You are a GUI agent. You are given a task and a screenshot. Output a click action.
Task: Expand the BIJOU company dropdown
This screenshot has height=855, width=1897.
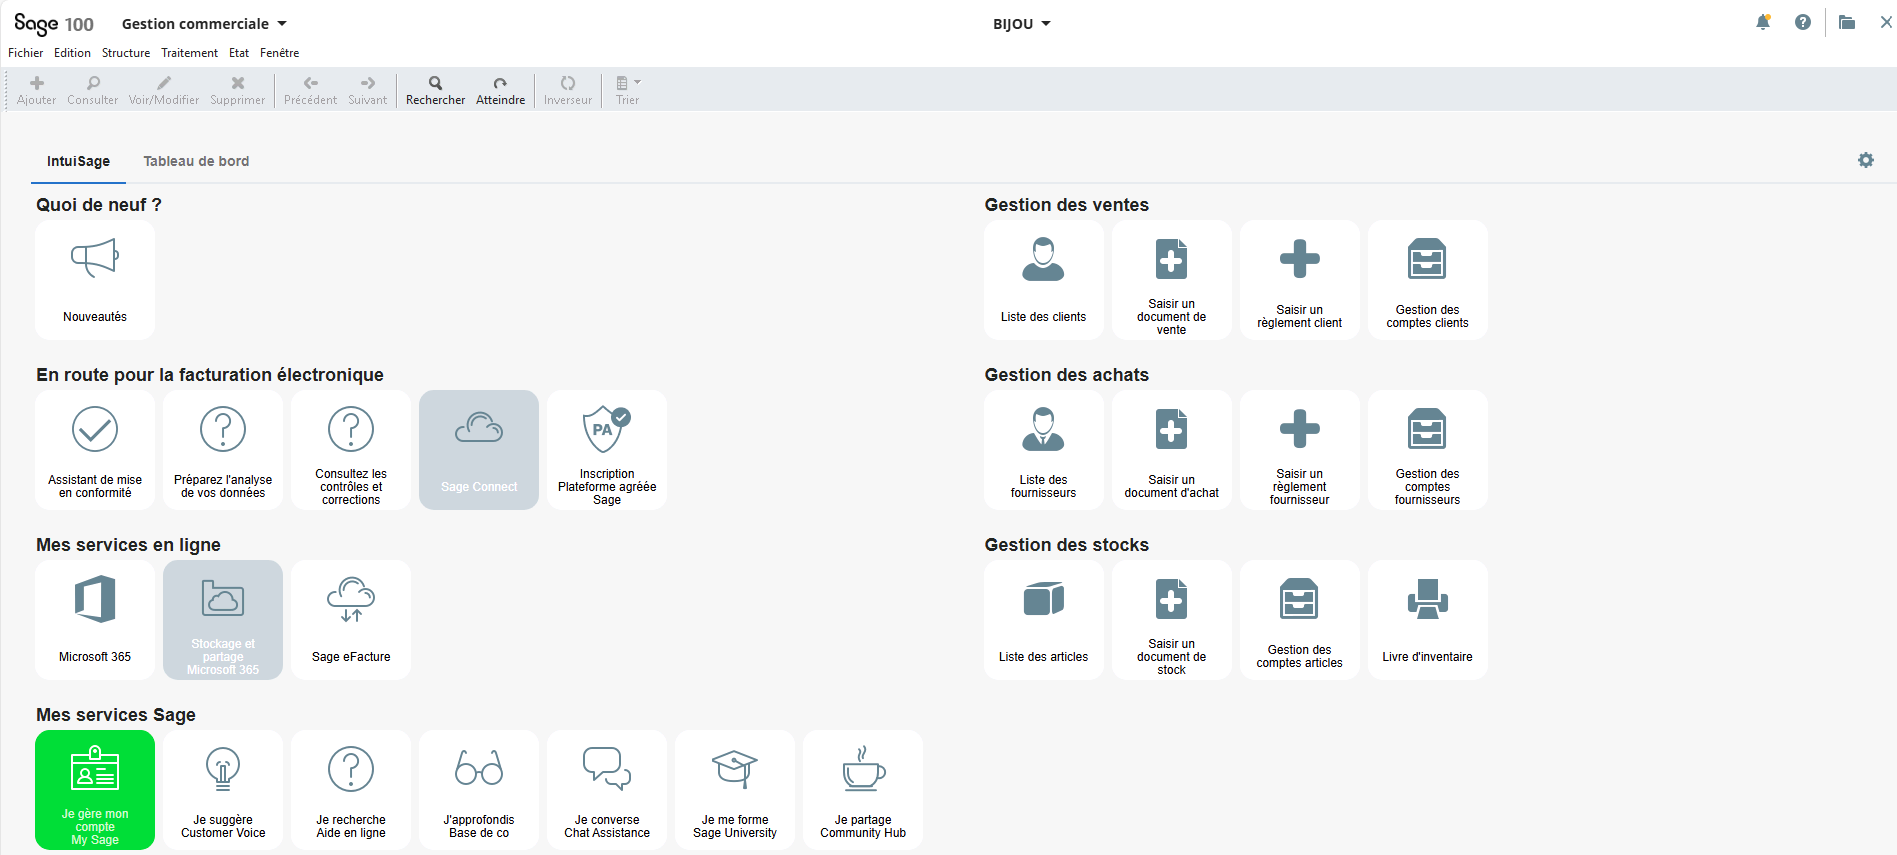click(x=1021, y=24)
